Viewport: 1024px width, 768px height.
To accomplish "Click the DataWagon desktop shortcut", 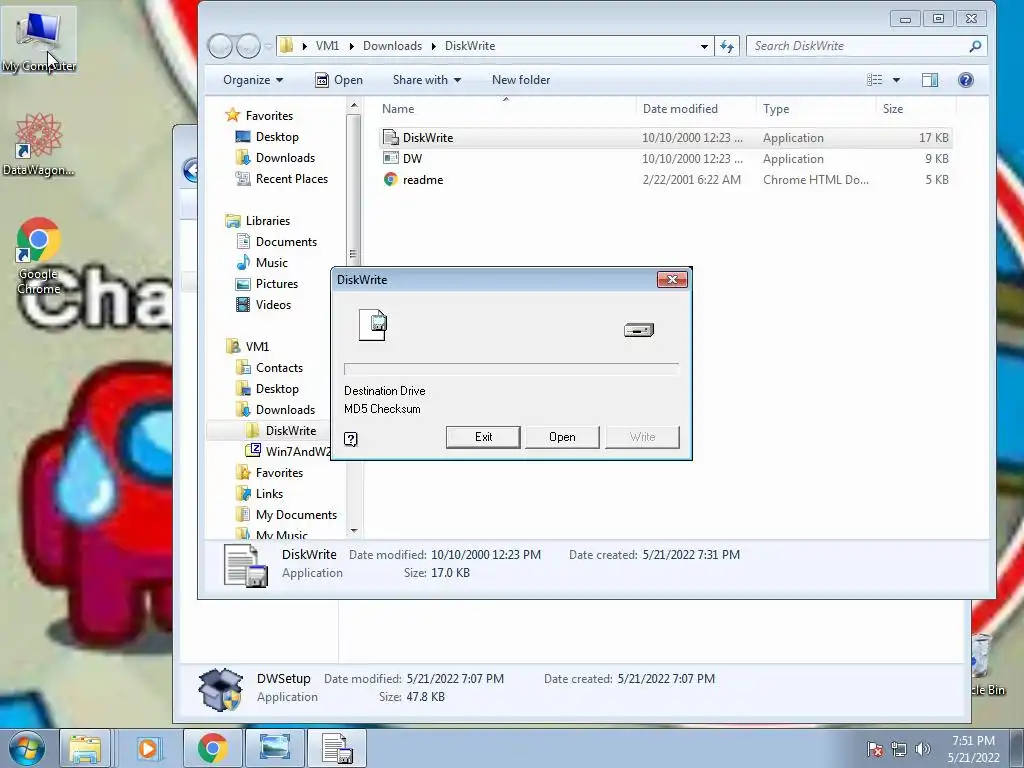I will click(39, 144).
